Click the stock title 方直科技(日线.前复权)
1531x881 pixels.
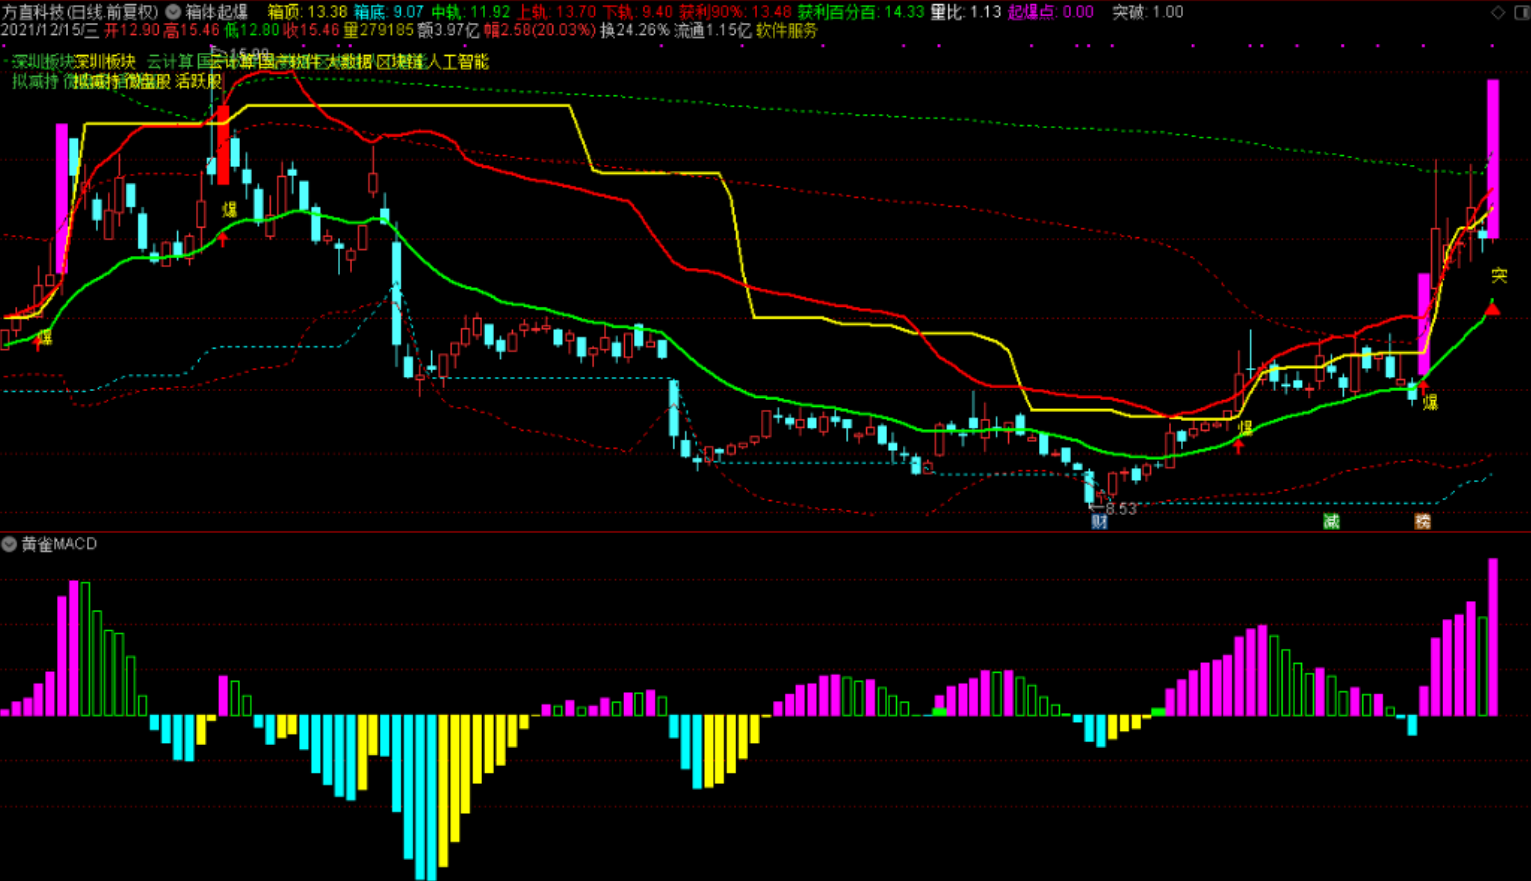80,12
